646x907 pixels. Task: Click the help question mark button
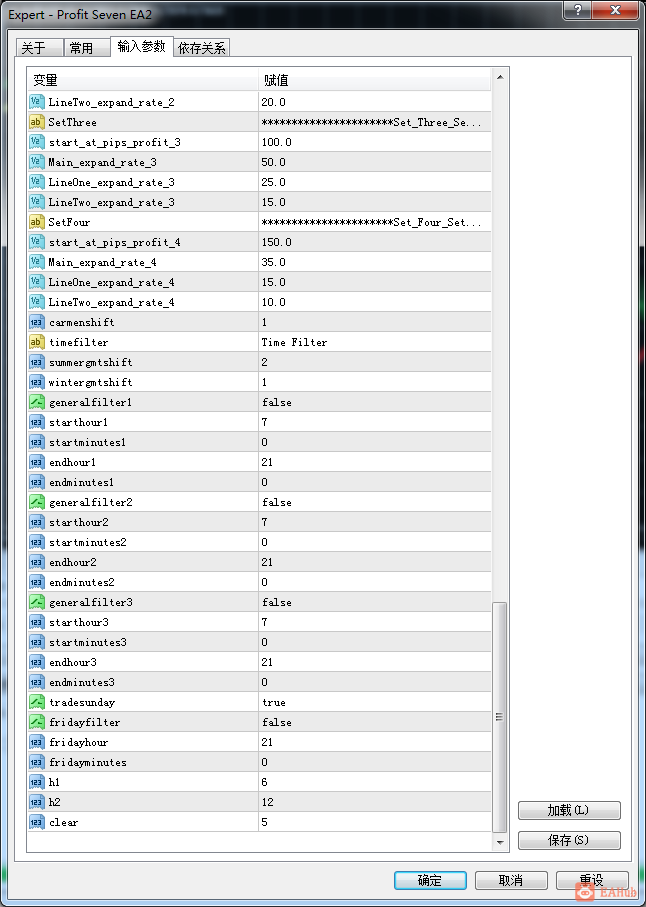(x=577, y=10)
